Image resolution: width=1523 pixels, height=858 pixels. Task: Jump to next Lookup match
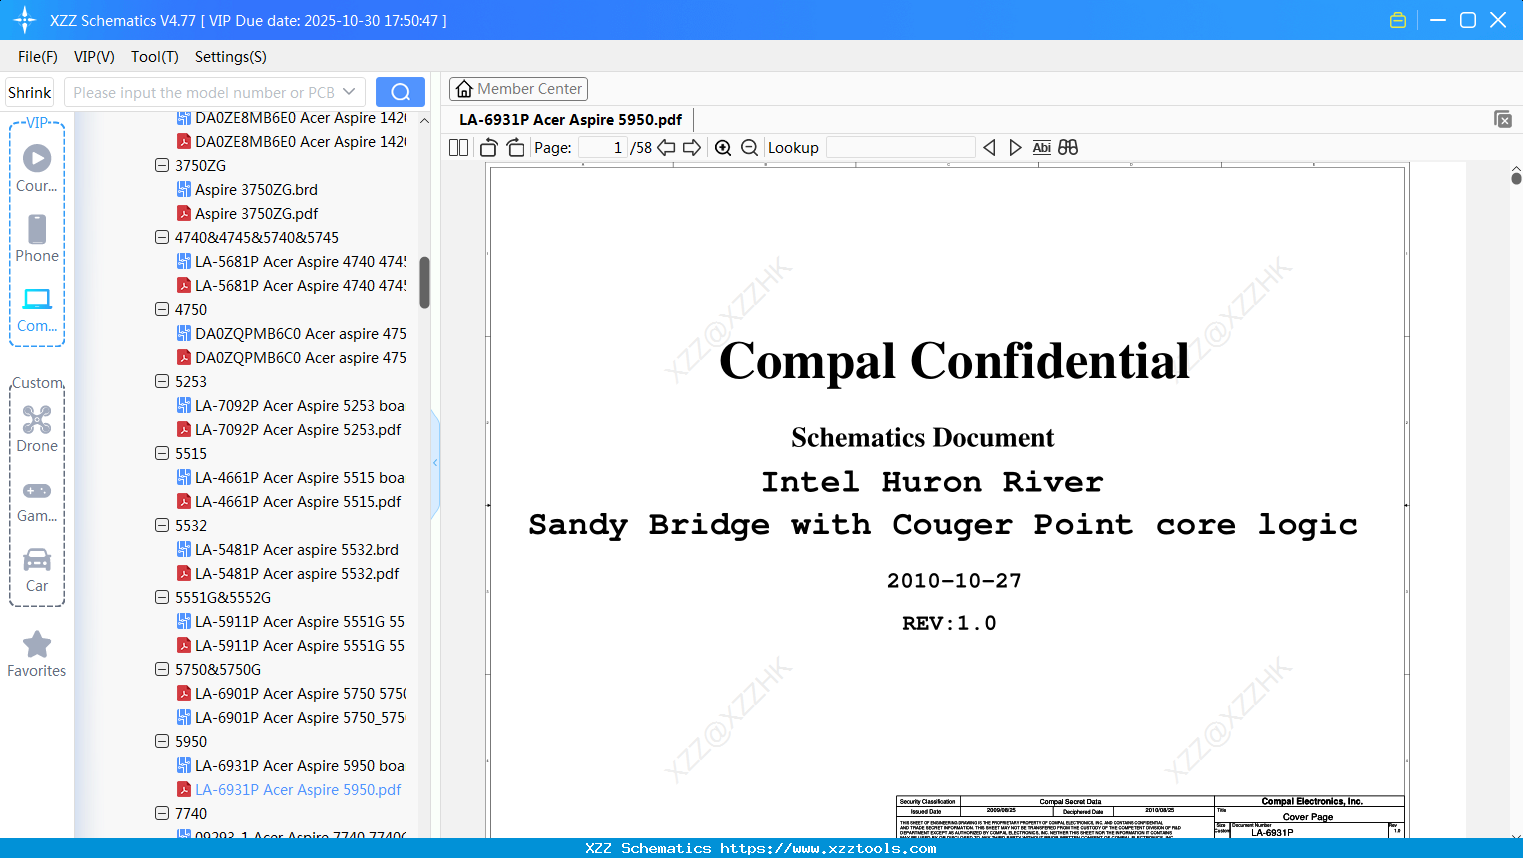tap(1015, 148)
